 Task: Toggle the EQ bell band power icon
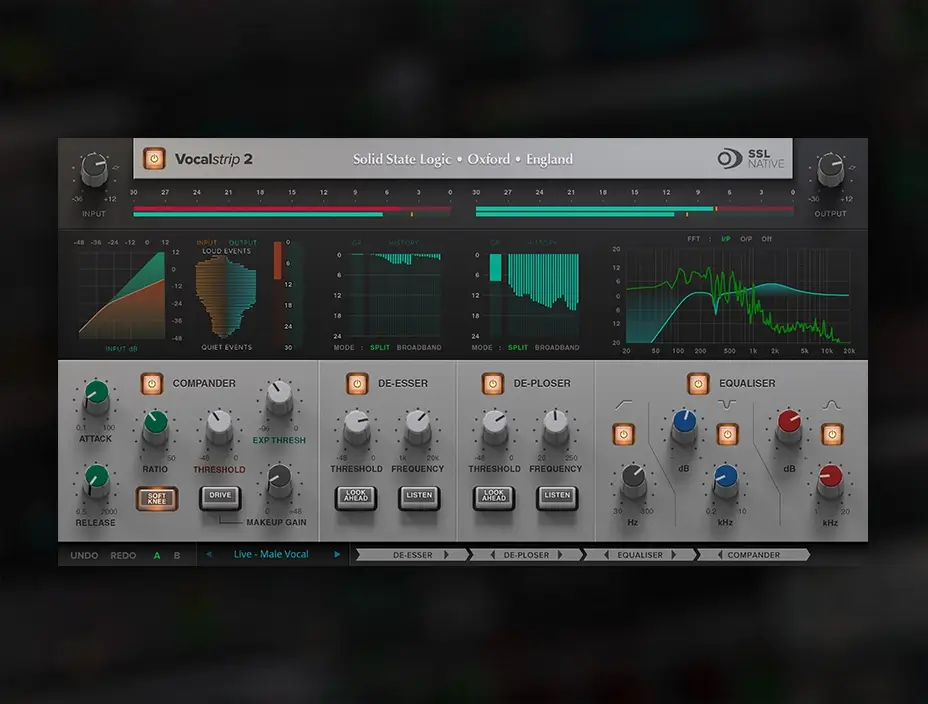pyautogui.click(x=832, y=434)
